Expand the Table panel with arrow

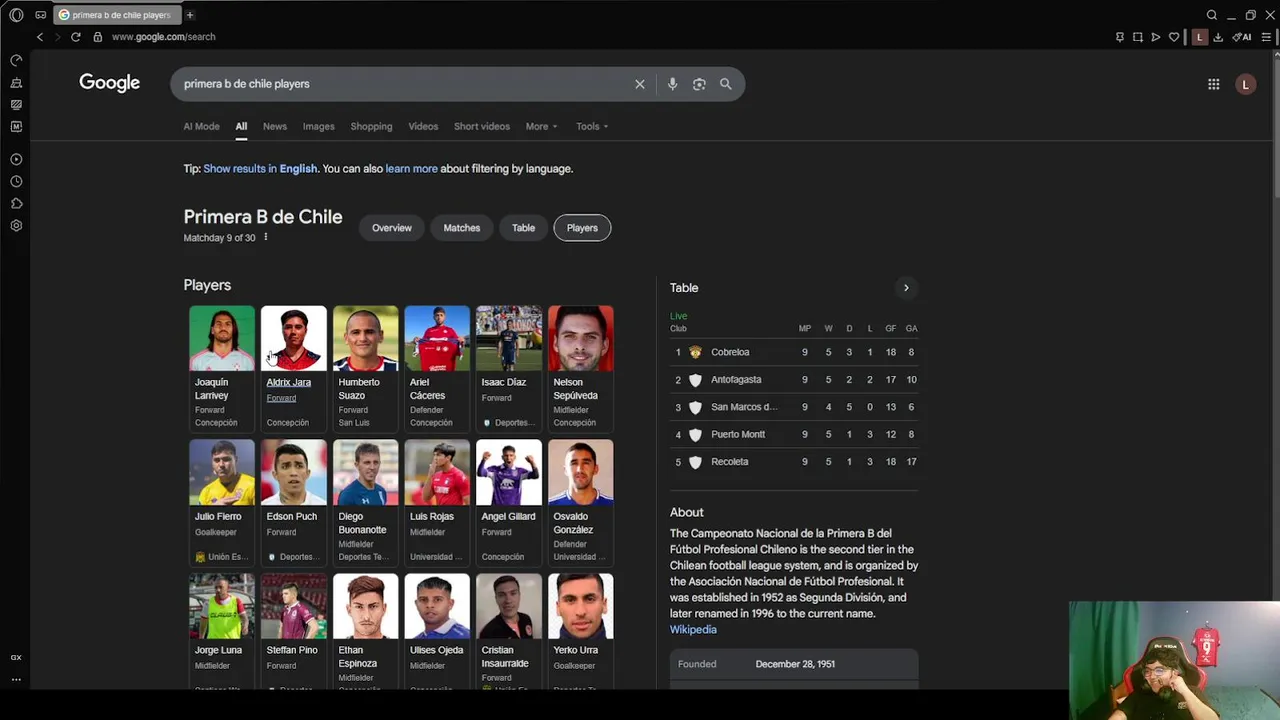click(x=906, y=288)
